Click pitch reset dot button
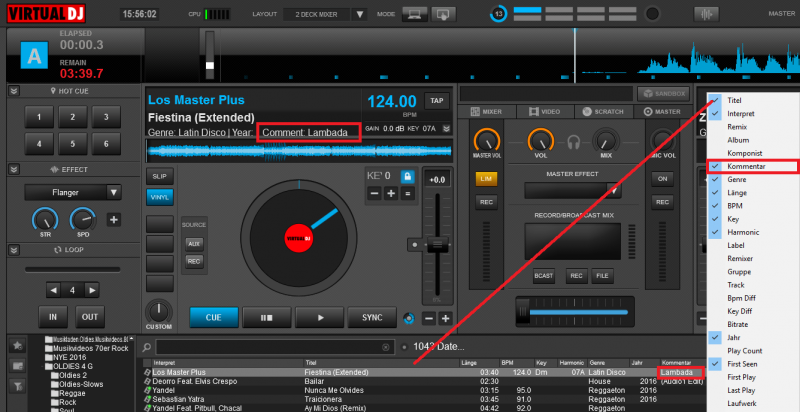The height and width of the screenshot is (412, 800). pyautogui.click(x=414, y=245)
